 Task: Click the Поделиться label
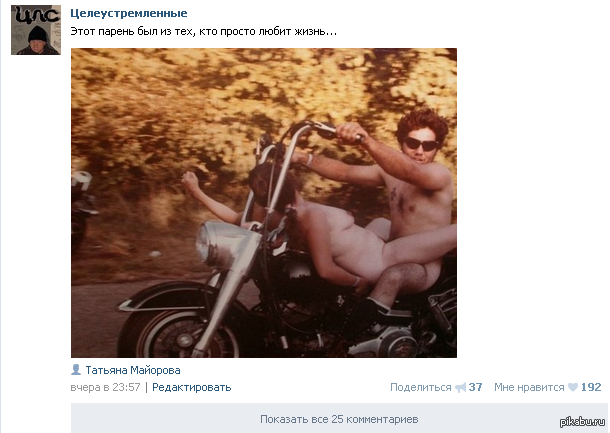coord(421,387)
